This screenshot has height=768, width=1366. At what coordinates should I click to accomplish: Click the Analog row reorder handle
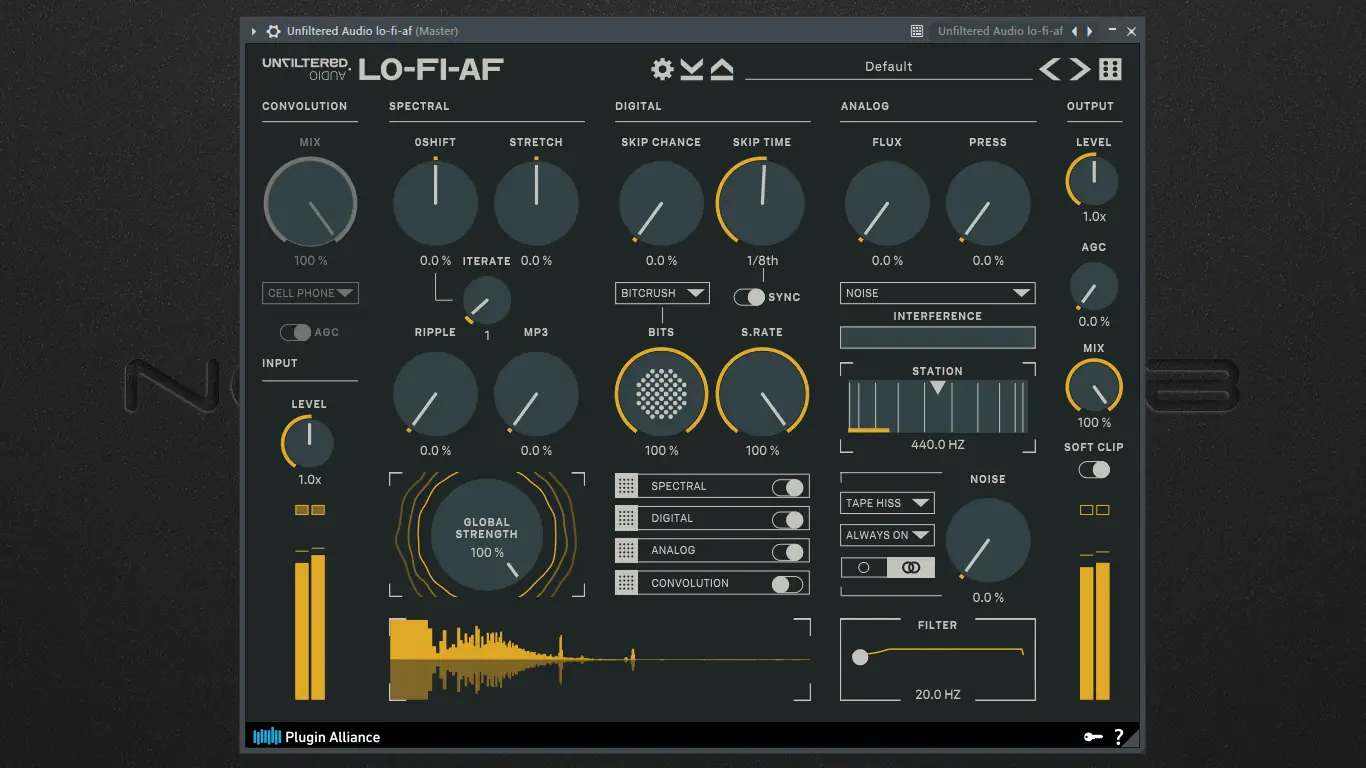(626, 550)
